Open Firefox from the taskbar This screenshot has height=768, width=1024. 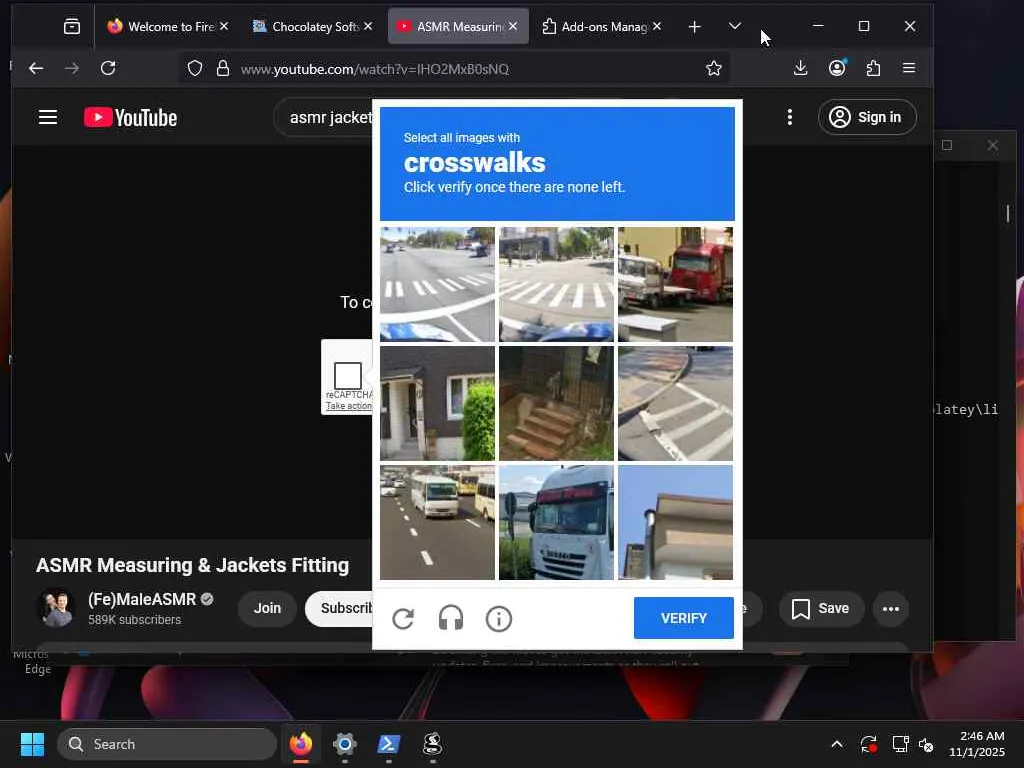click(301, 744)
